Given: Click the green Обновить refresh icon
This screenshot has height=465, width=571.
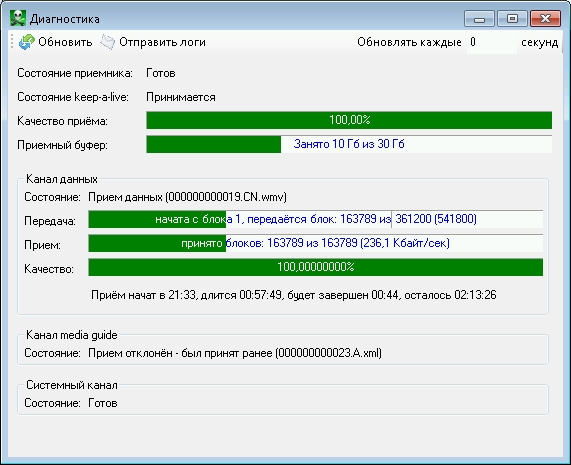Looking at the screenshot, I should coord(27,42).
